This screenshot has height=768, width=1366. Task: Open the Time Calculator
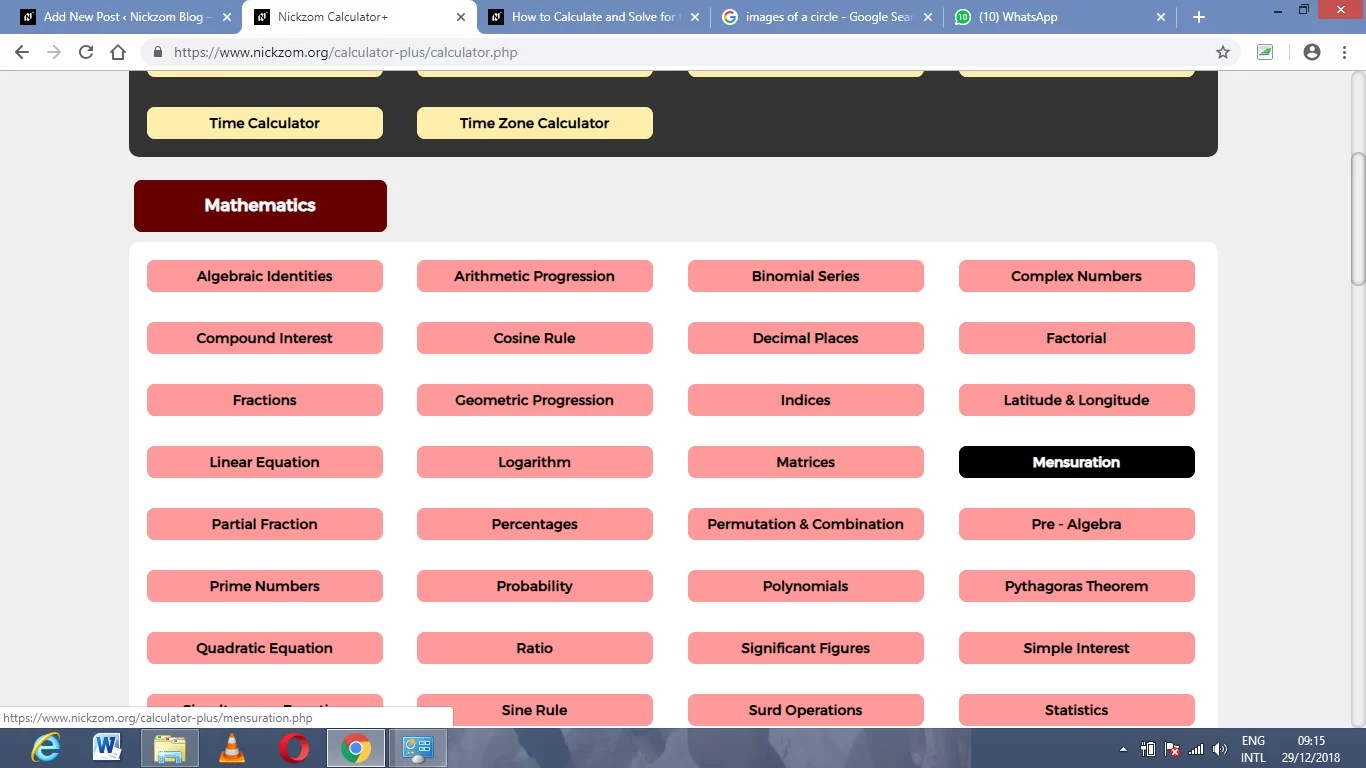[x=264, y=123]
